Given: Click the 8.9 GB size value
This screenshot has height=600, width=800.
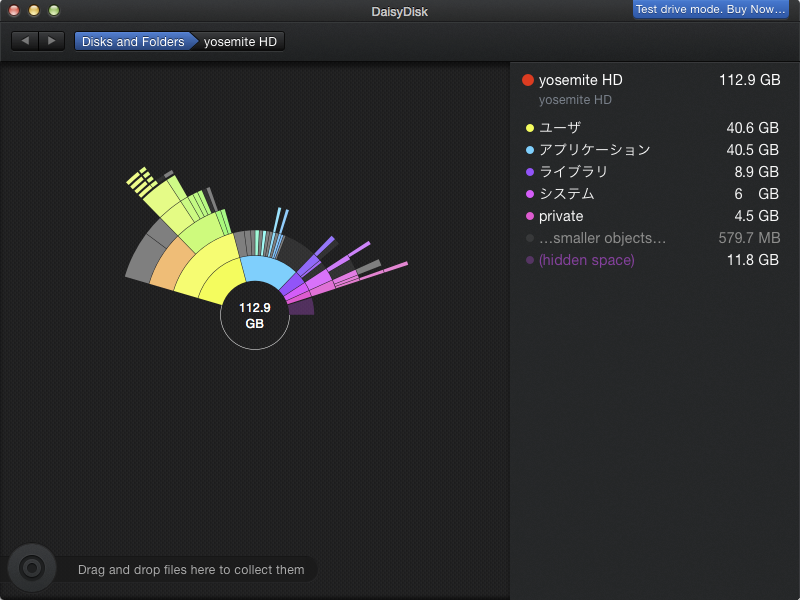Looking at the screenshot, I should [x=757, y=172].
